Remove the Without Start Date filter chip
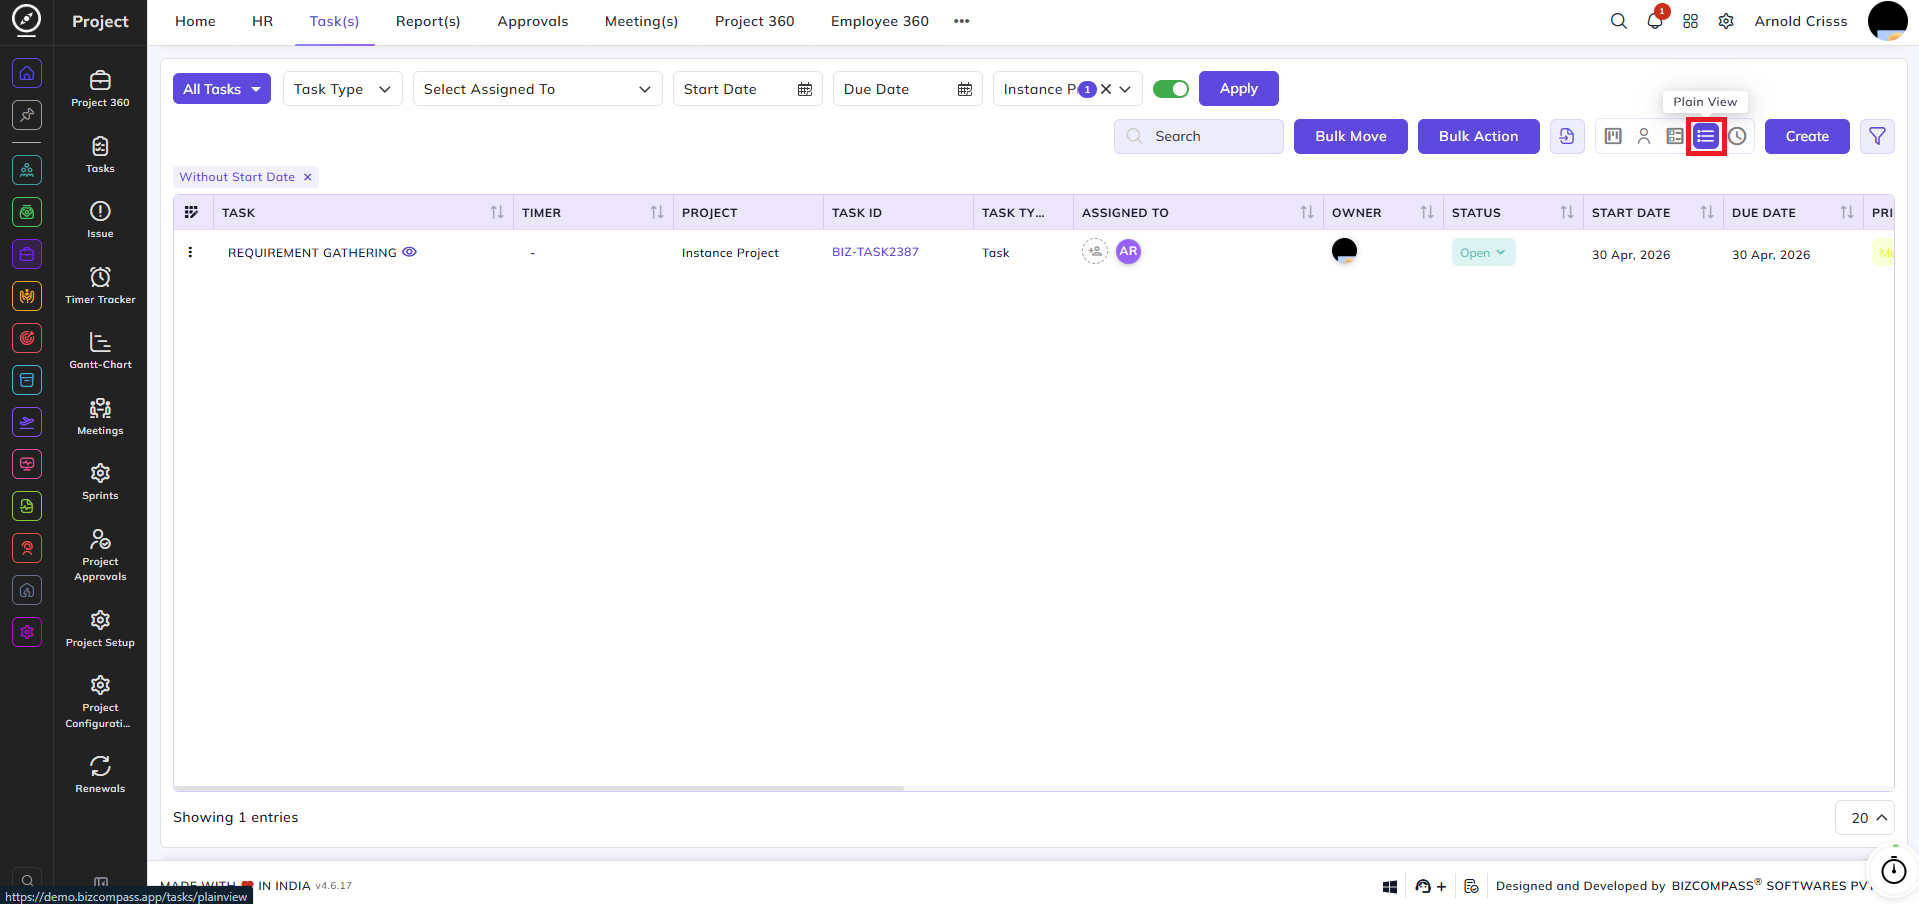 (308, 177)
